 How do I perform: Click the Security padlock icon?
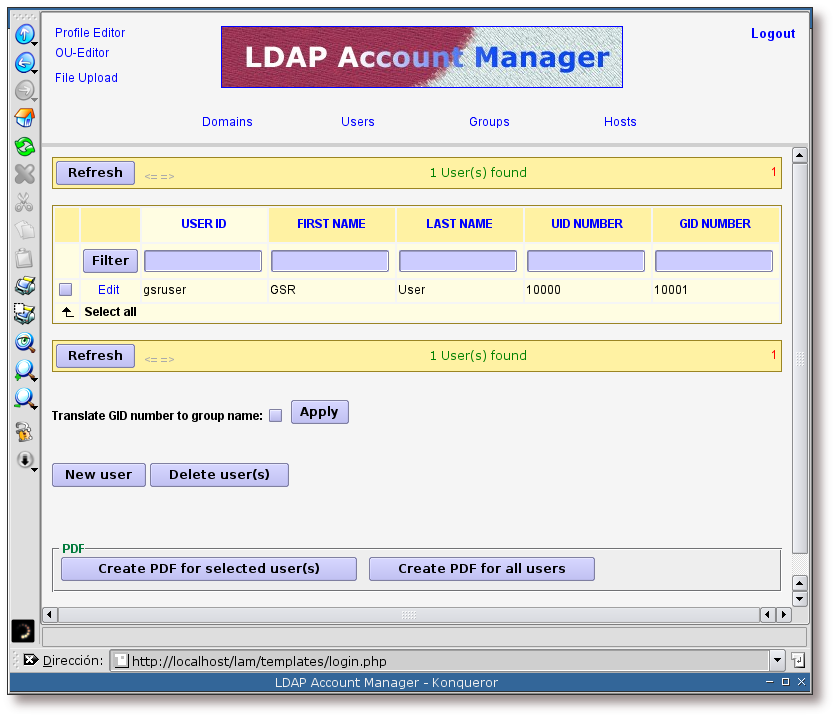click(x=24, y=432)
